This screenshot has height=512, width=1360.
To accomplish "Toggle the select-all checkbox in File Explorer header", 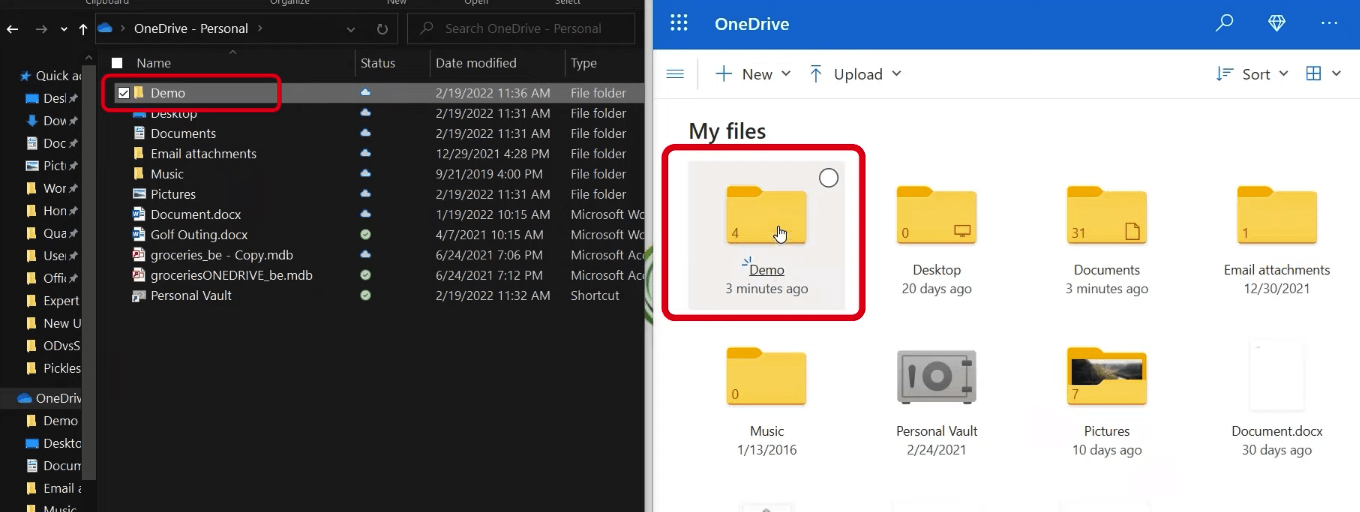I will [x=117, y=63].
